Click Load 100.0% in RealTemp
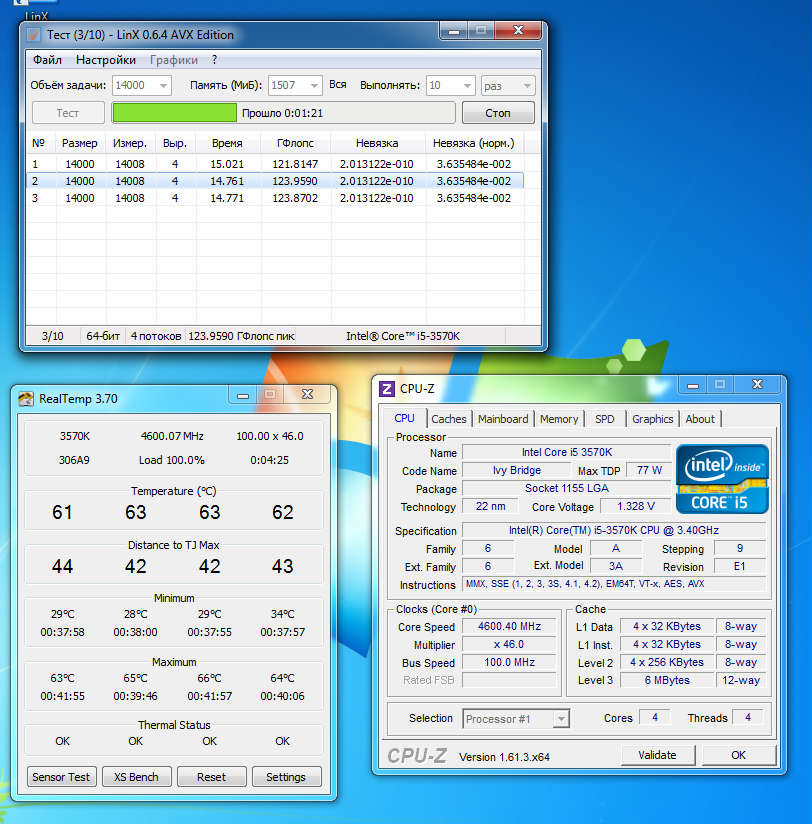The width and height of the screenshot is (812, 824). 172,460
